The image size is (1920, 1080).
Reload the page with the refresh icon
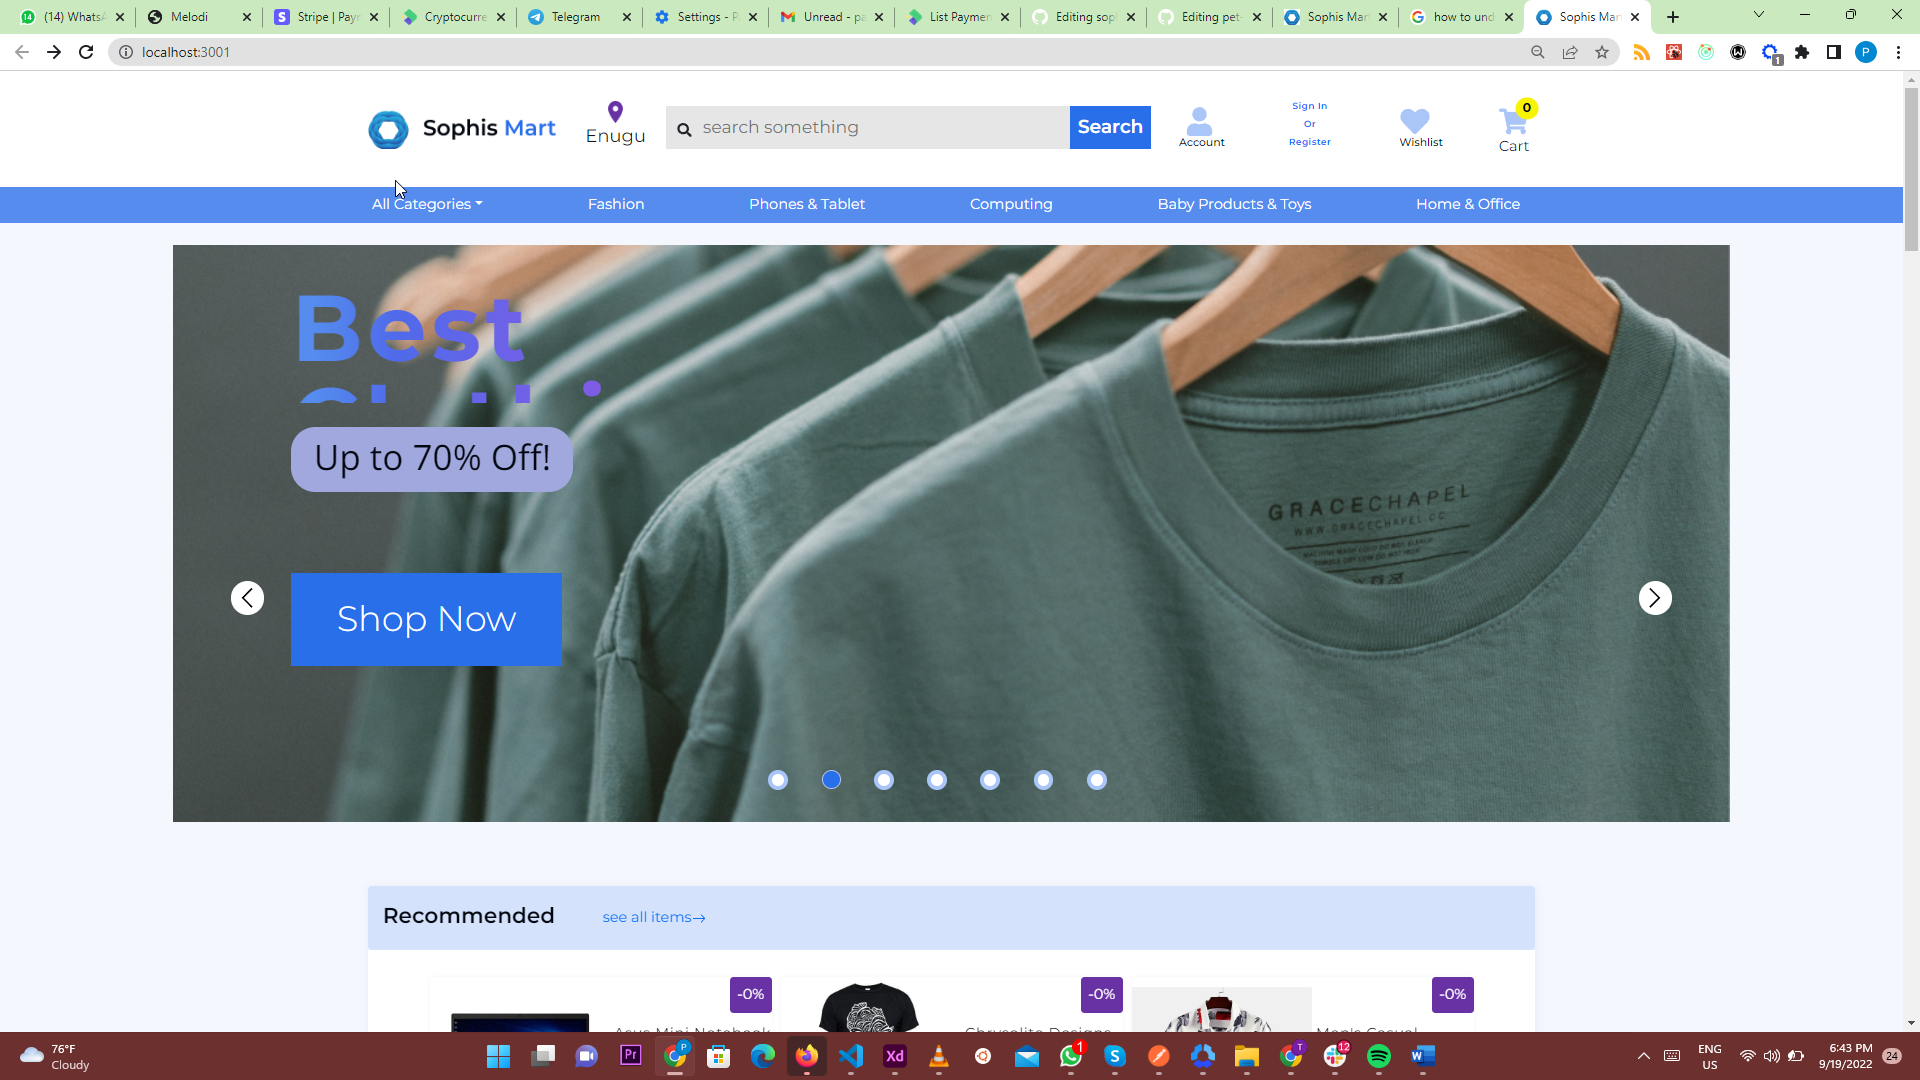86,52
